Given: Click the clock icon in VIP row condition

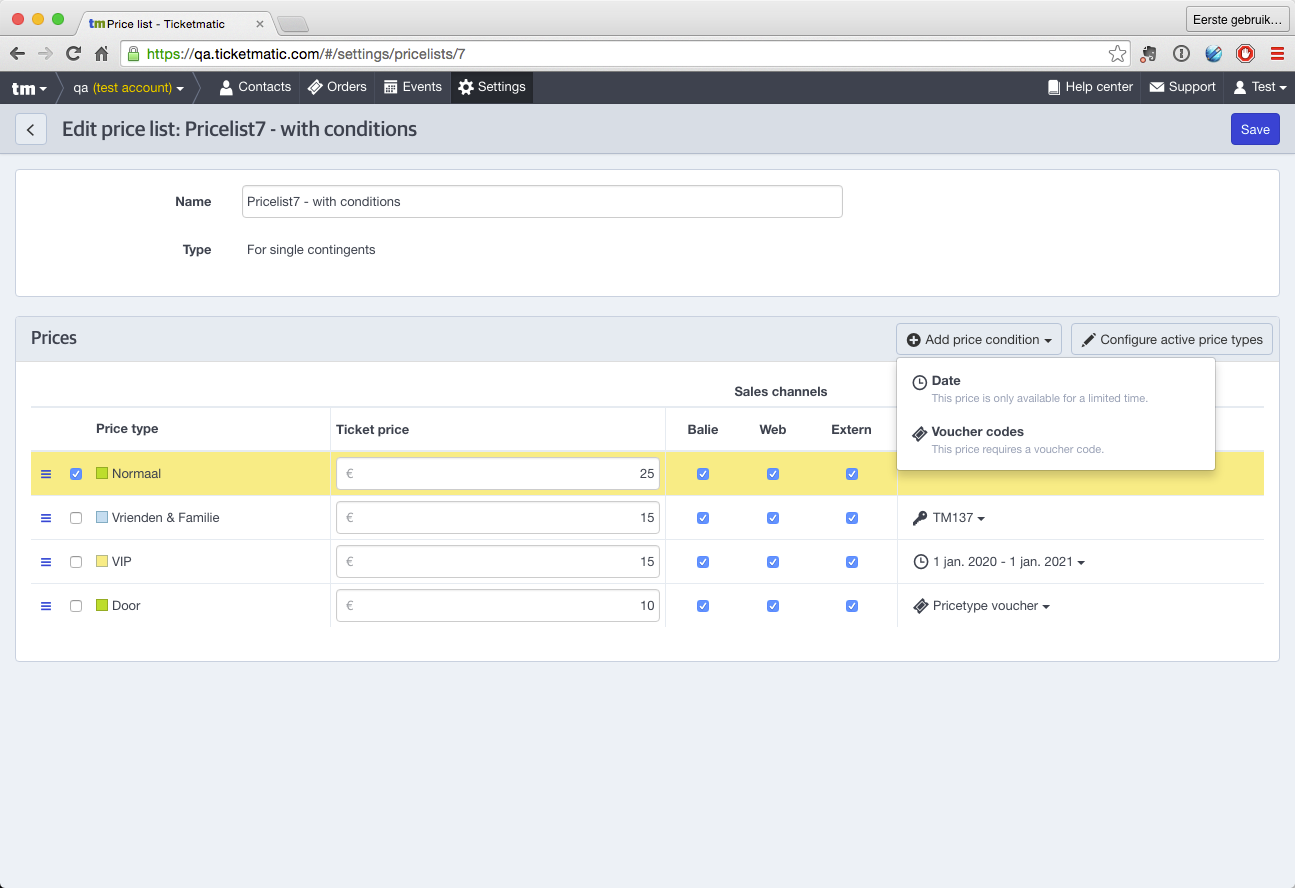Looking at the screenshot, I should click(921, 562).
